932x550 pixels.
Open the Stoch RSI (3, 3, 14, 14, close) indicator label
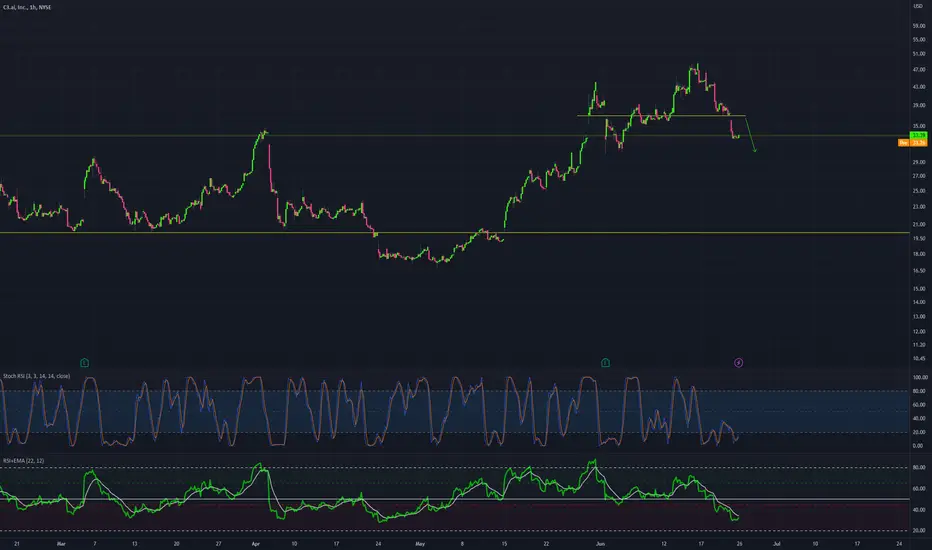pyautogui.click(x=36, y=376)
